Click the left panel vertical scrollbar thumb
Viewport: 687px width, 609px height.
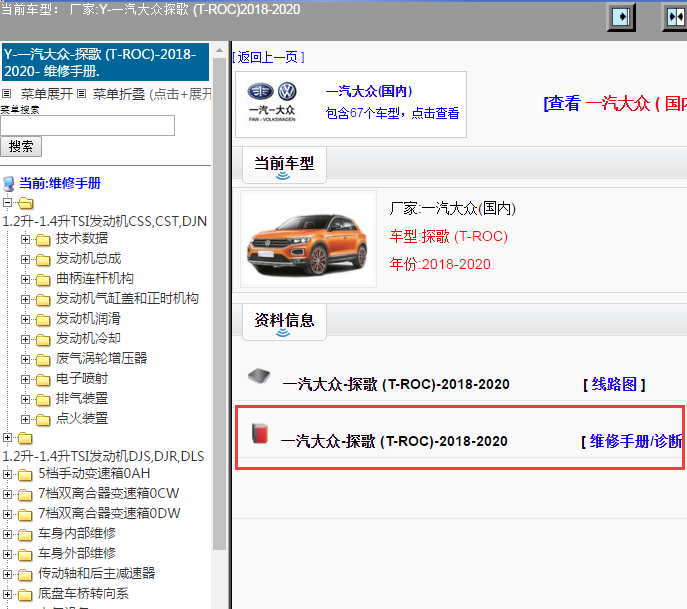[220, 304]
